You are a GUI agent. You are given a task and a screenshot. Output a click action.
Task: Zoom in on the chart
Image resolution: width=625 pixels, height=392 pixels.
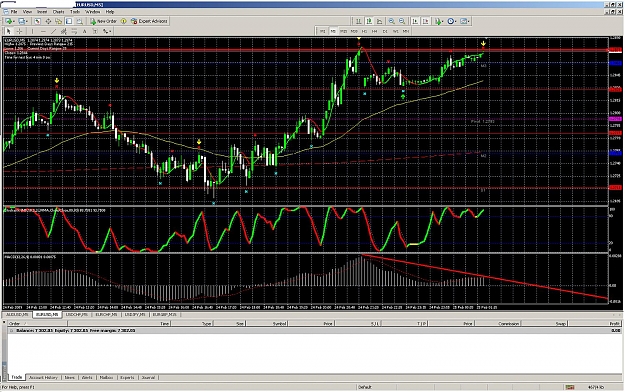(391, 21)
